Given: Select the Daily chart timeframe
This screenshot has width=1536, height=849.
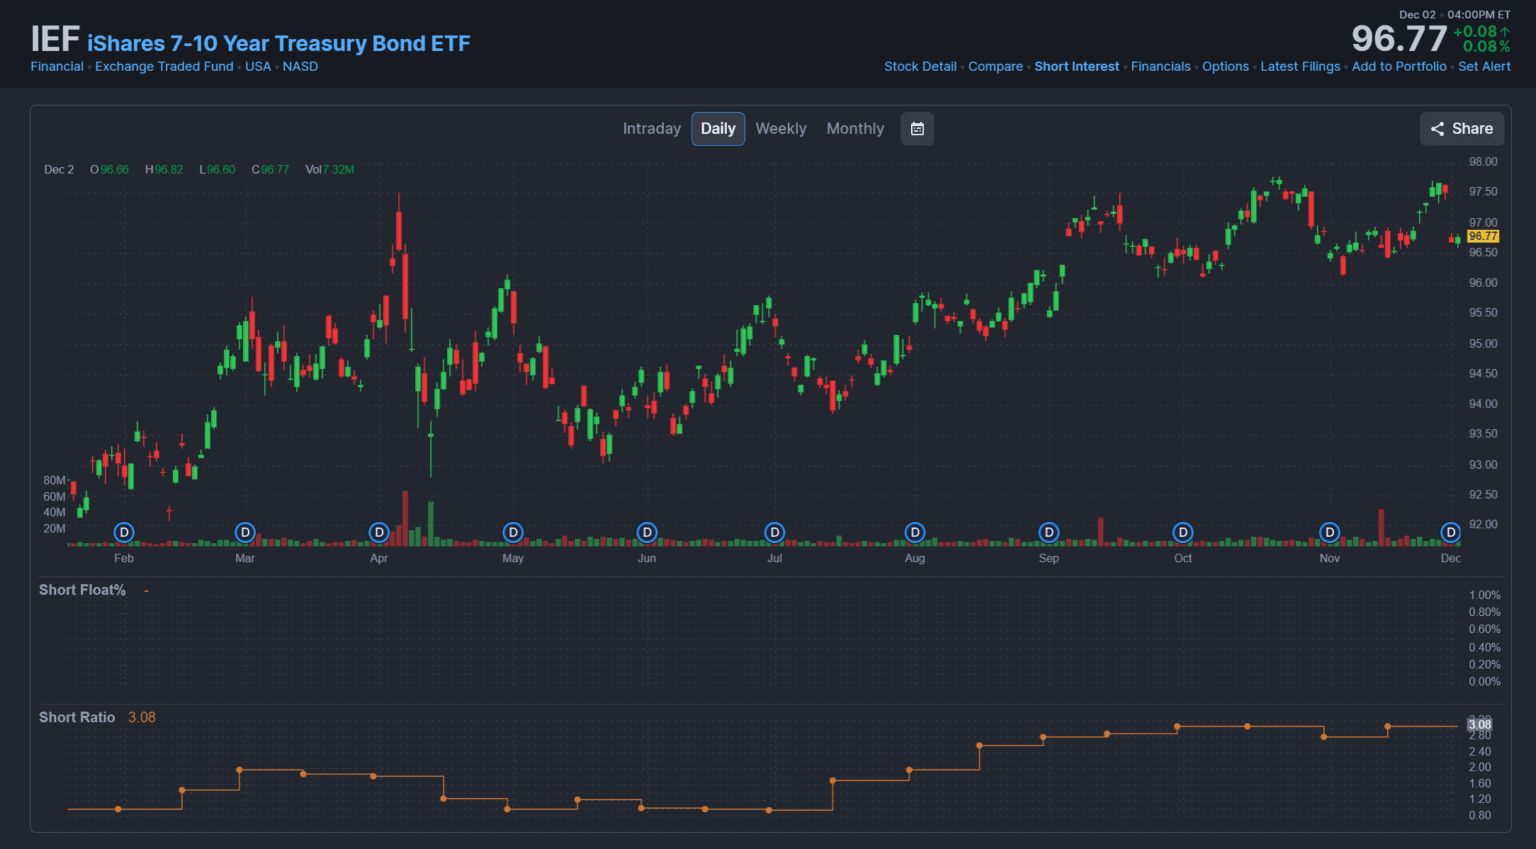Looking at the screenshot, I should (x=718, y=129).
